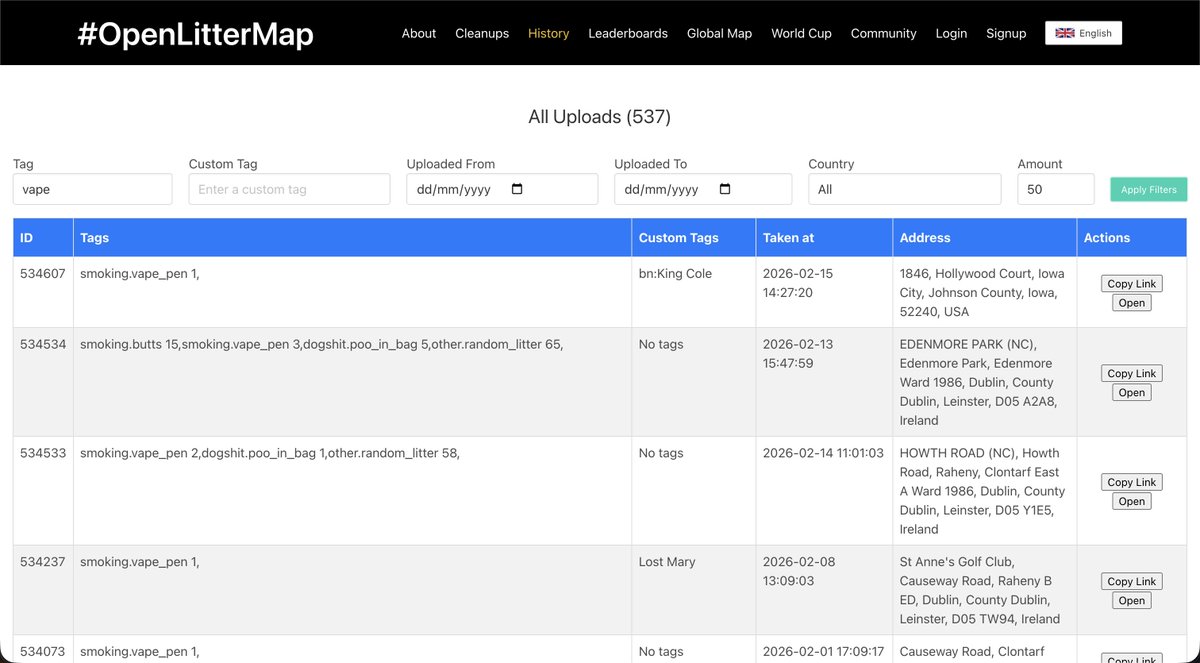Click the Uploaded To date field

(x=703, y=189)
